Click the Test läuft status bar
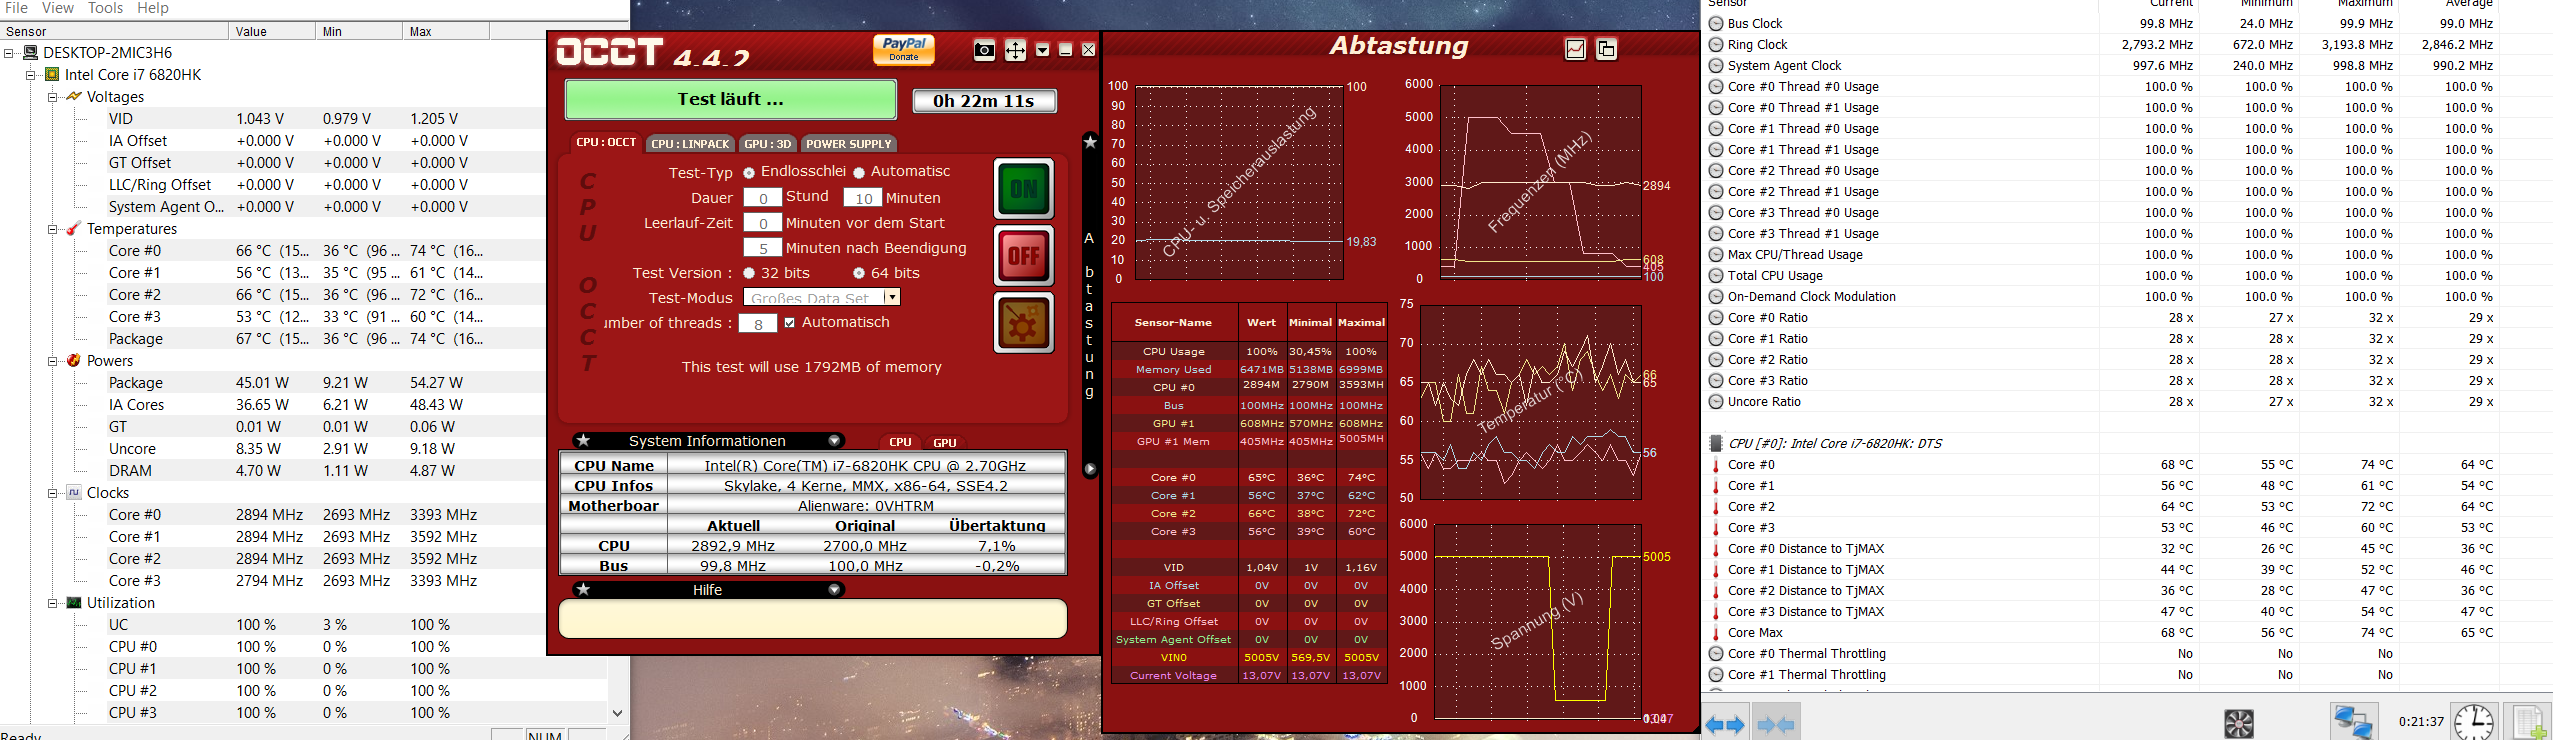The height and width of the screenshot is (740, 2553). 730,99
